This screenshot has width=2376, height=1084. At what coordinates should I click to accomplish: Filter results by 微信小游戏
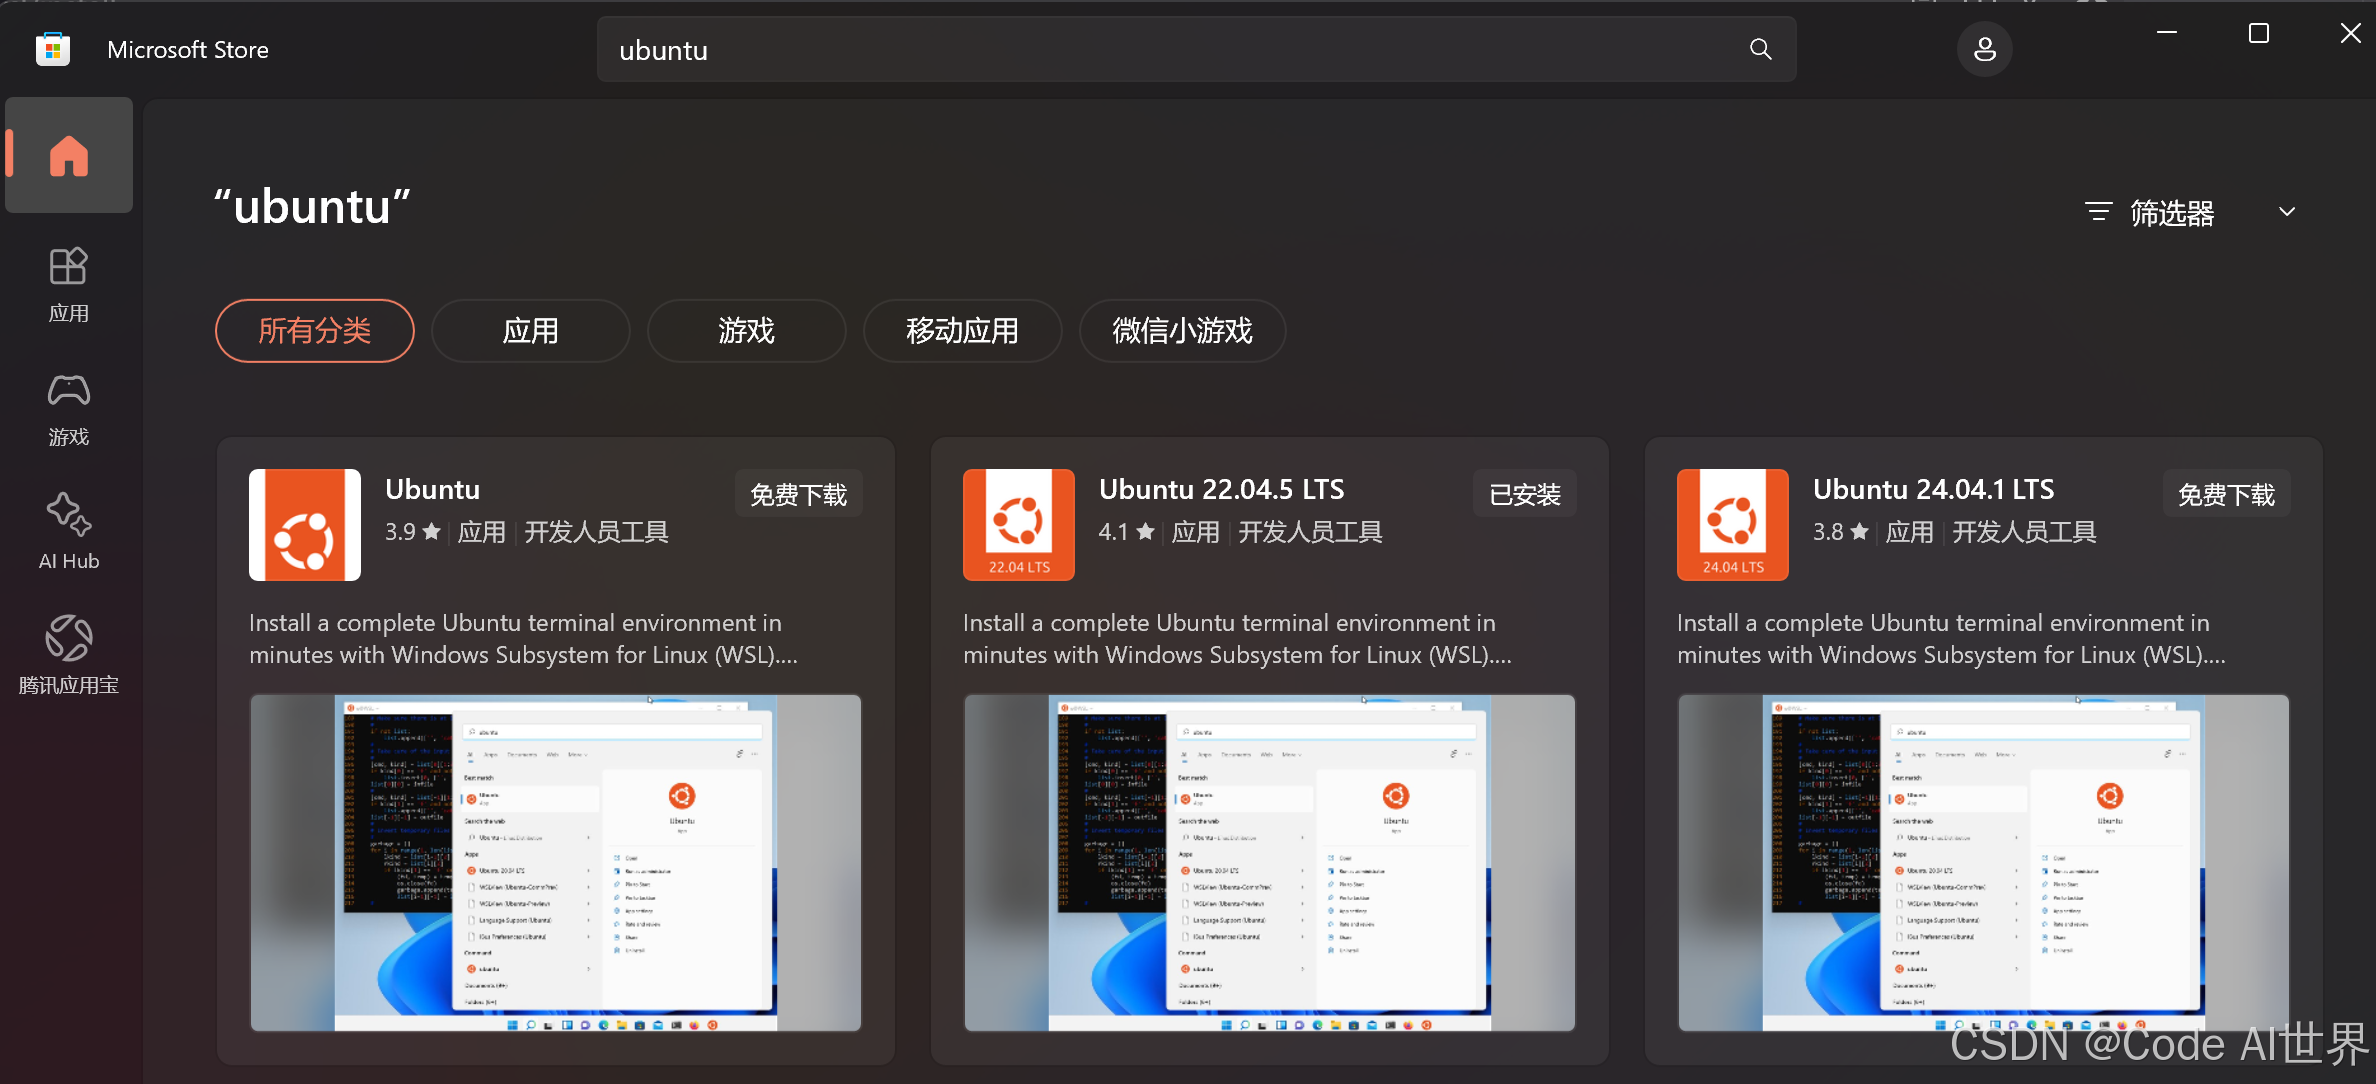[x=1182, y=330]
